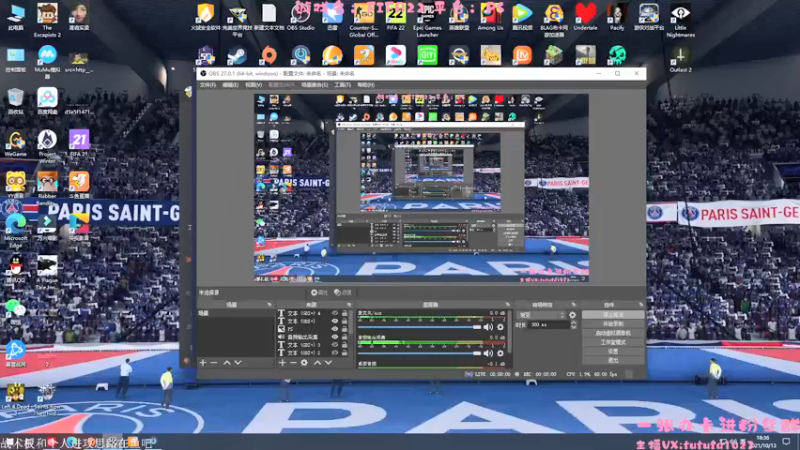Open the Origin desktop icon
Viewport: 800px width, 450px height.
[269, 55]
